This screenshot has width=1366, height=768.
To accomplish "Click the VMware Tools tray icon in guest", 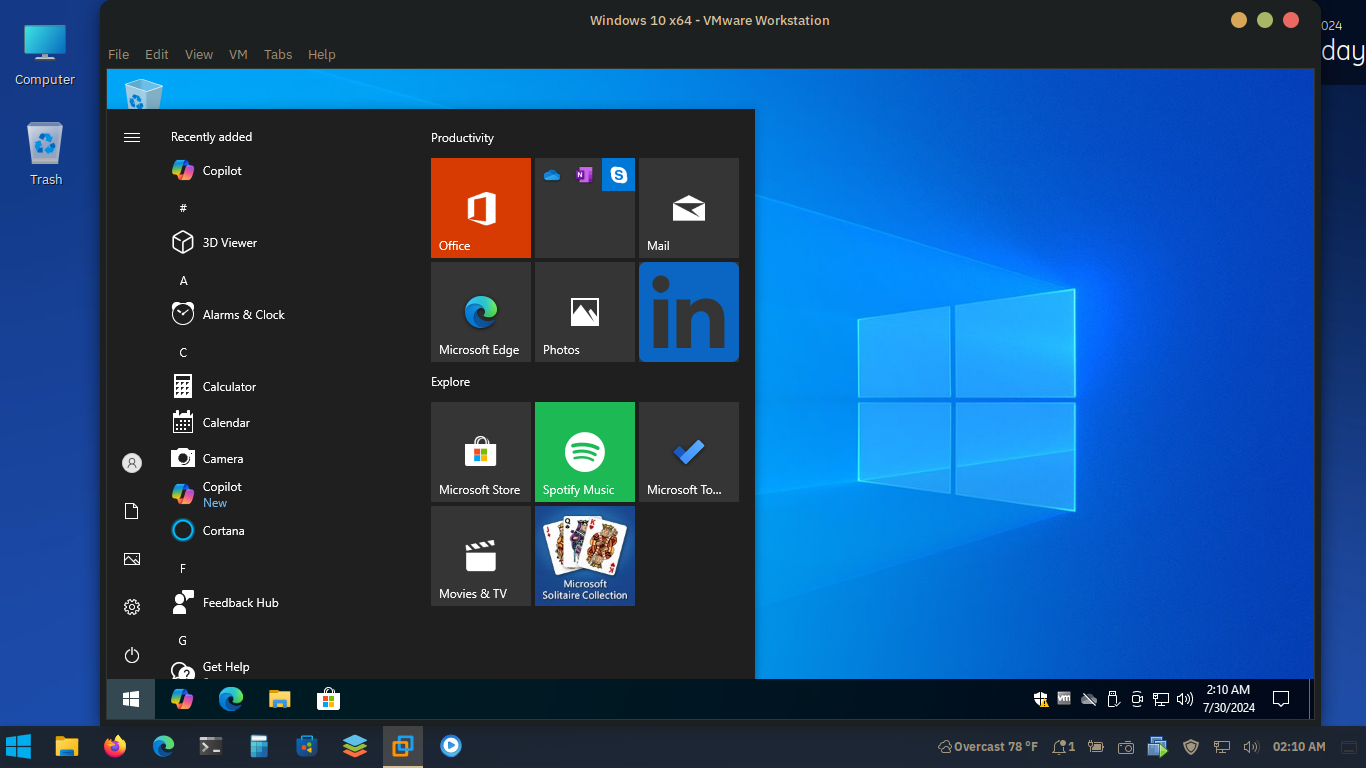I will [1064, 699].
